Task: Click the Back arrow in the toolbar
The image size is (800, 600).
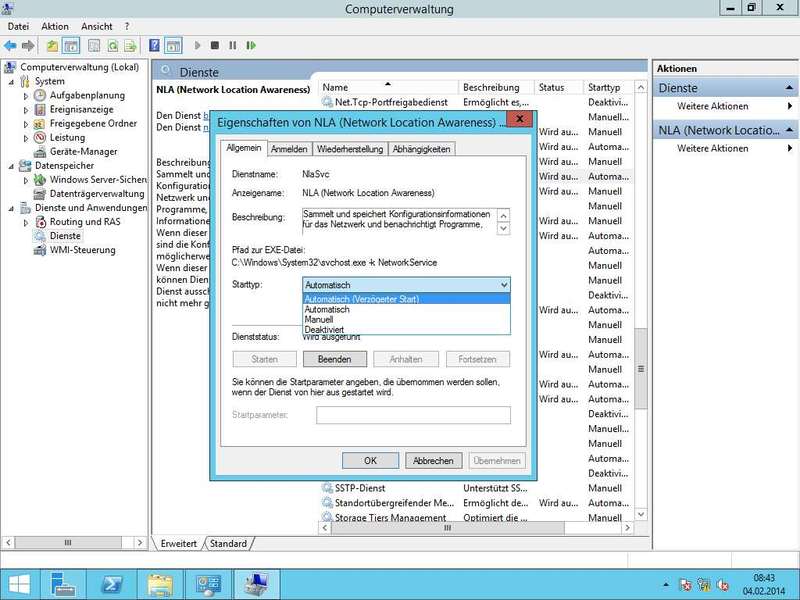Action: tap(11, 45)
